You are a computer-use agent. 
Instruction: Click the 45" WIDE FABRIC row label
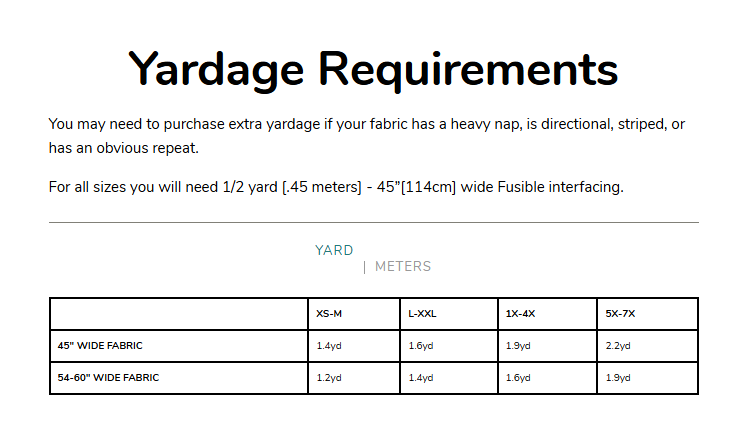pyautogui.click(x=100, y=346)
